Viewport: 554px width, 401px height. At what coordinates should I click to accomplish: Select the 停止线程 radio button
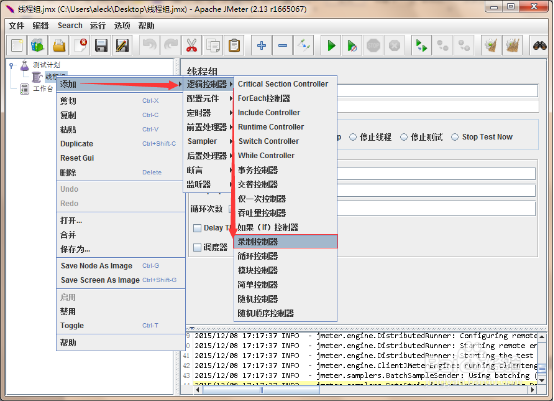tap(353, 137)
